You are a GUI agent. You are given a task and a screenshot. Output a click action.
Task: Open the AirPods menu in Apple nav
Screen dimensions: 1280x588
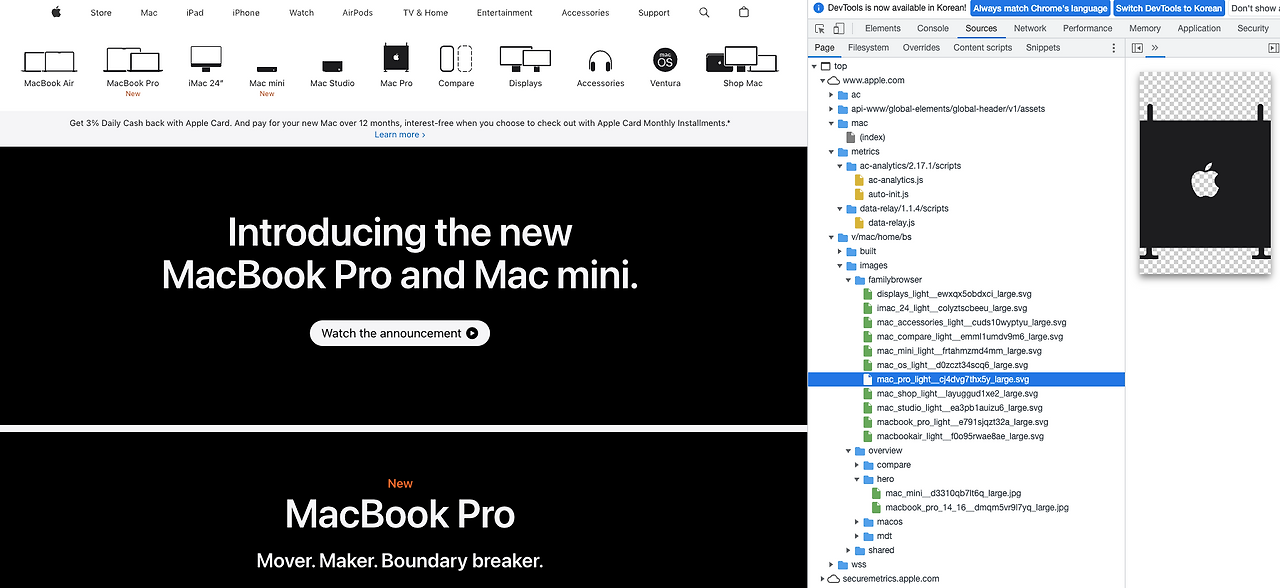tap(357, 13)
